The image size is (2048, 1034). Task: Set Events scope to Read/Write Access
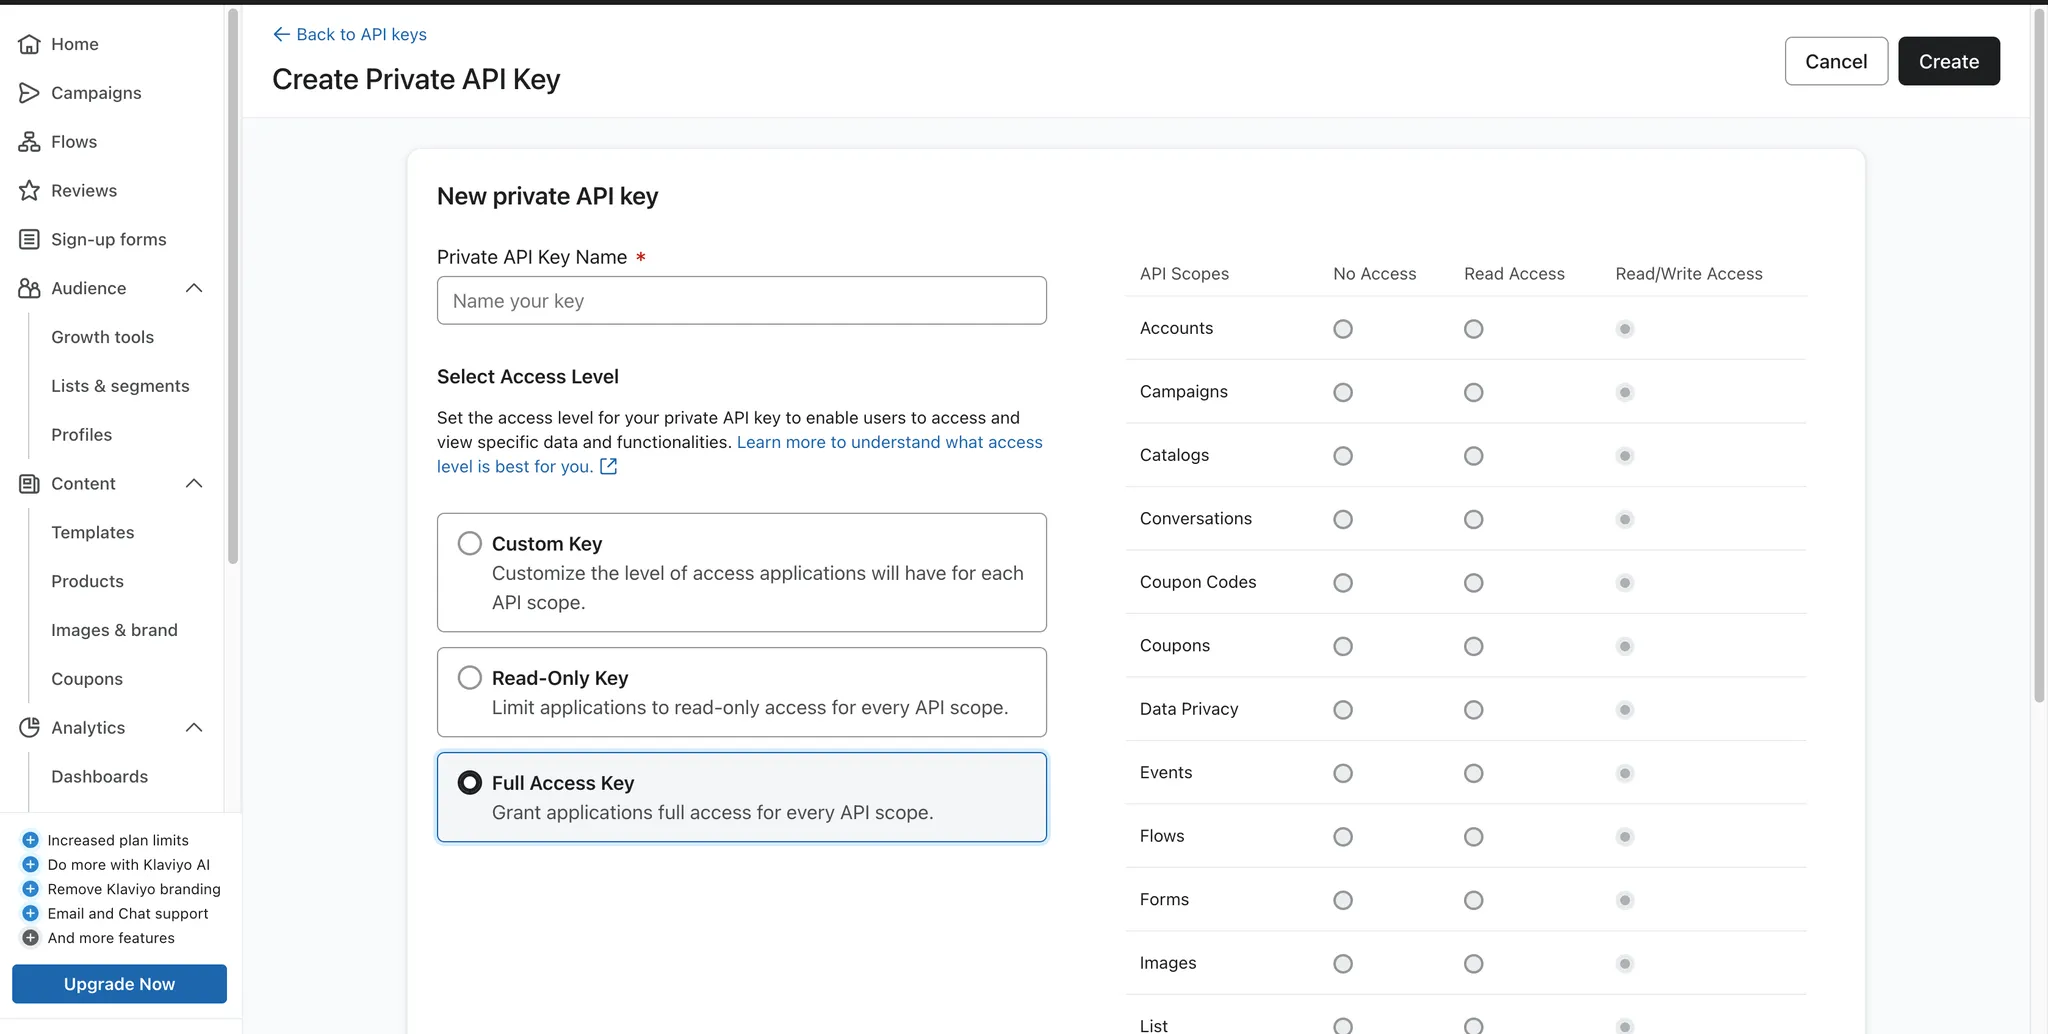tap(1625, 773)
